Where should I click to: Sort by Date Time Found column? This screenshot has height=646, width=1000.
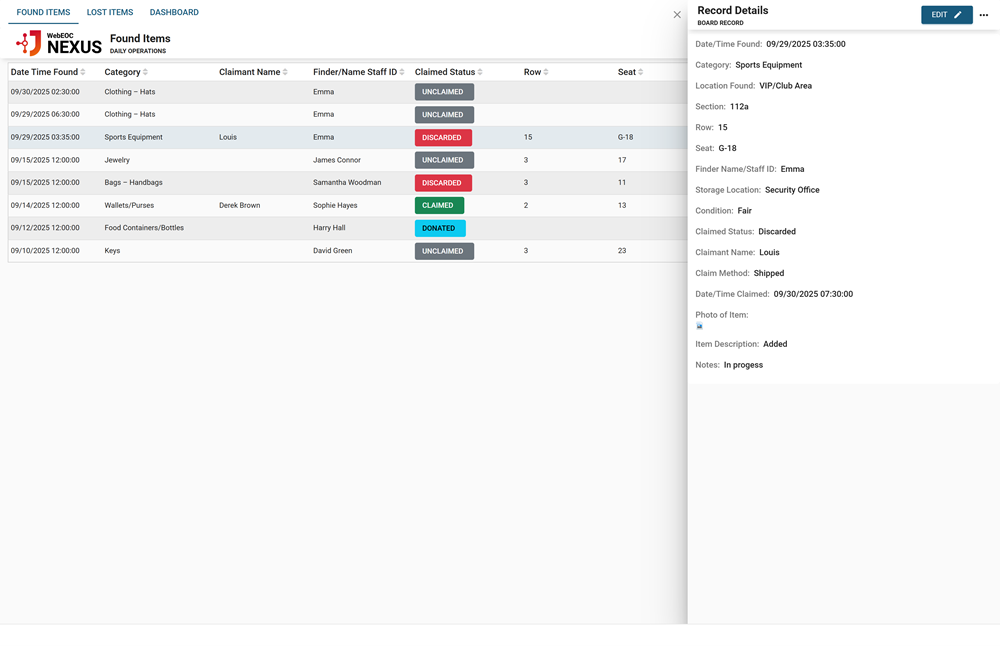83,72
